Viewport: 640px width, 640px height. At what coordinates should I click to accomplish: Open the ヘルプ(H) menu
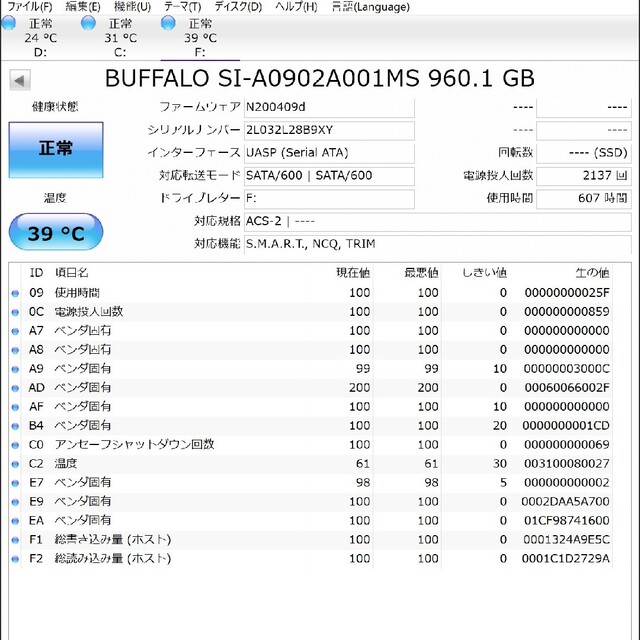pyautogui.click(x=296, y=7)
